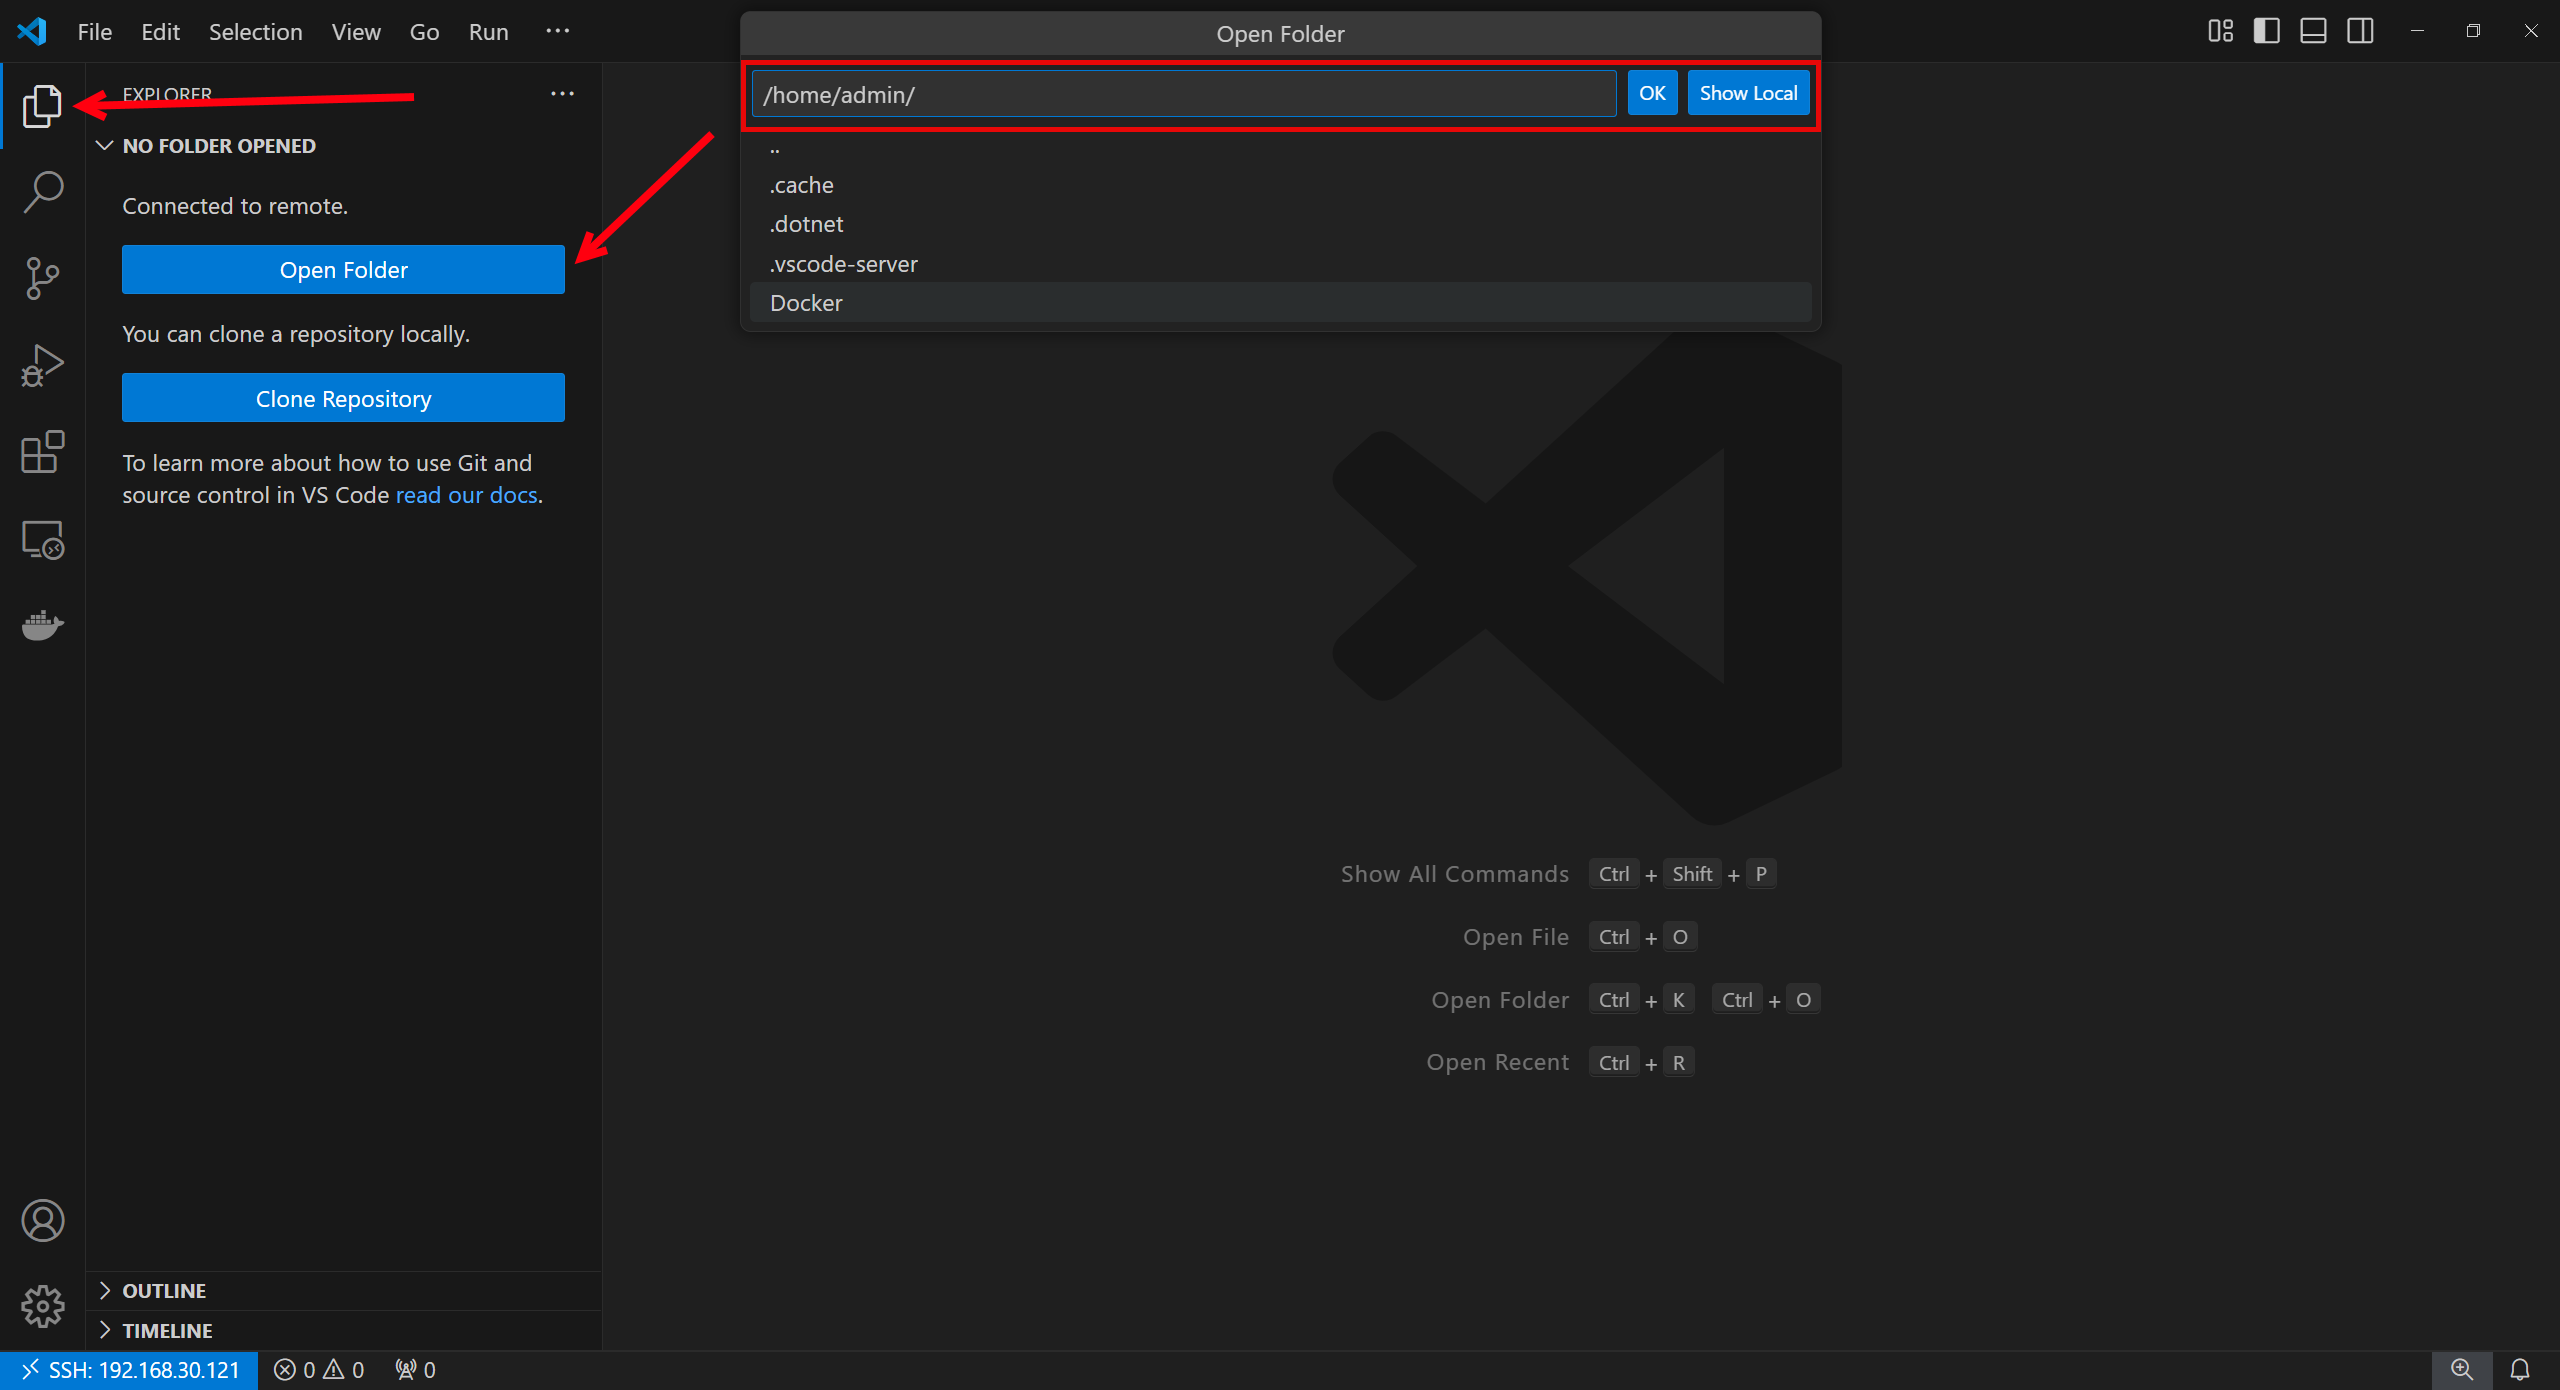
Task: Open the Run menu
Action: coord(488,32)
